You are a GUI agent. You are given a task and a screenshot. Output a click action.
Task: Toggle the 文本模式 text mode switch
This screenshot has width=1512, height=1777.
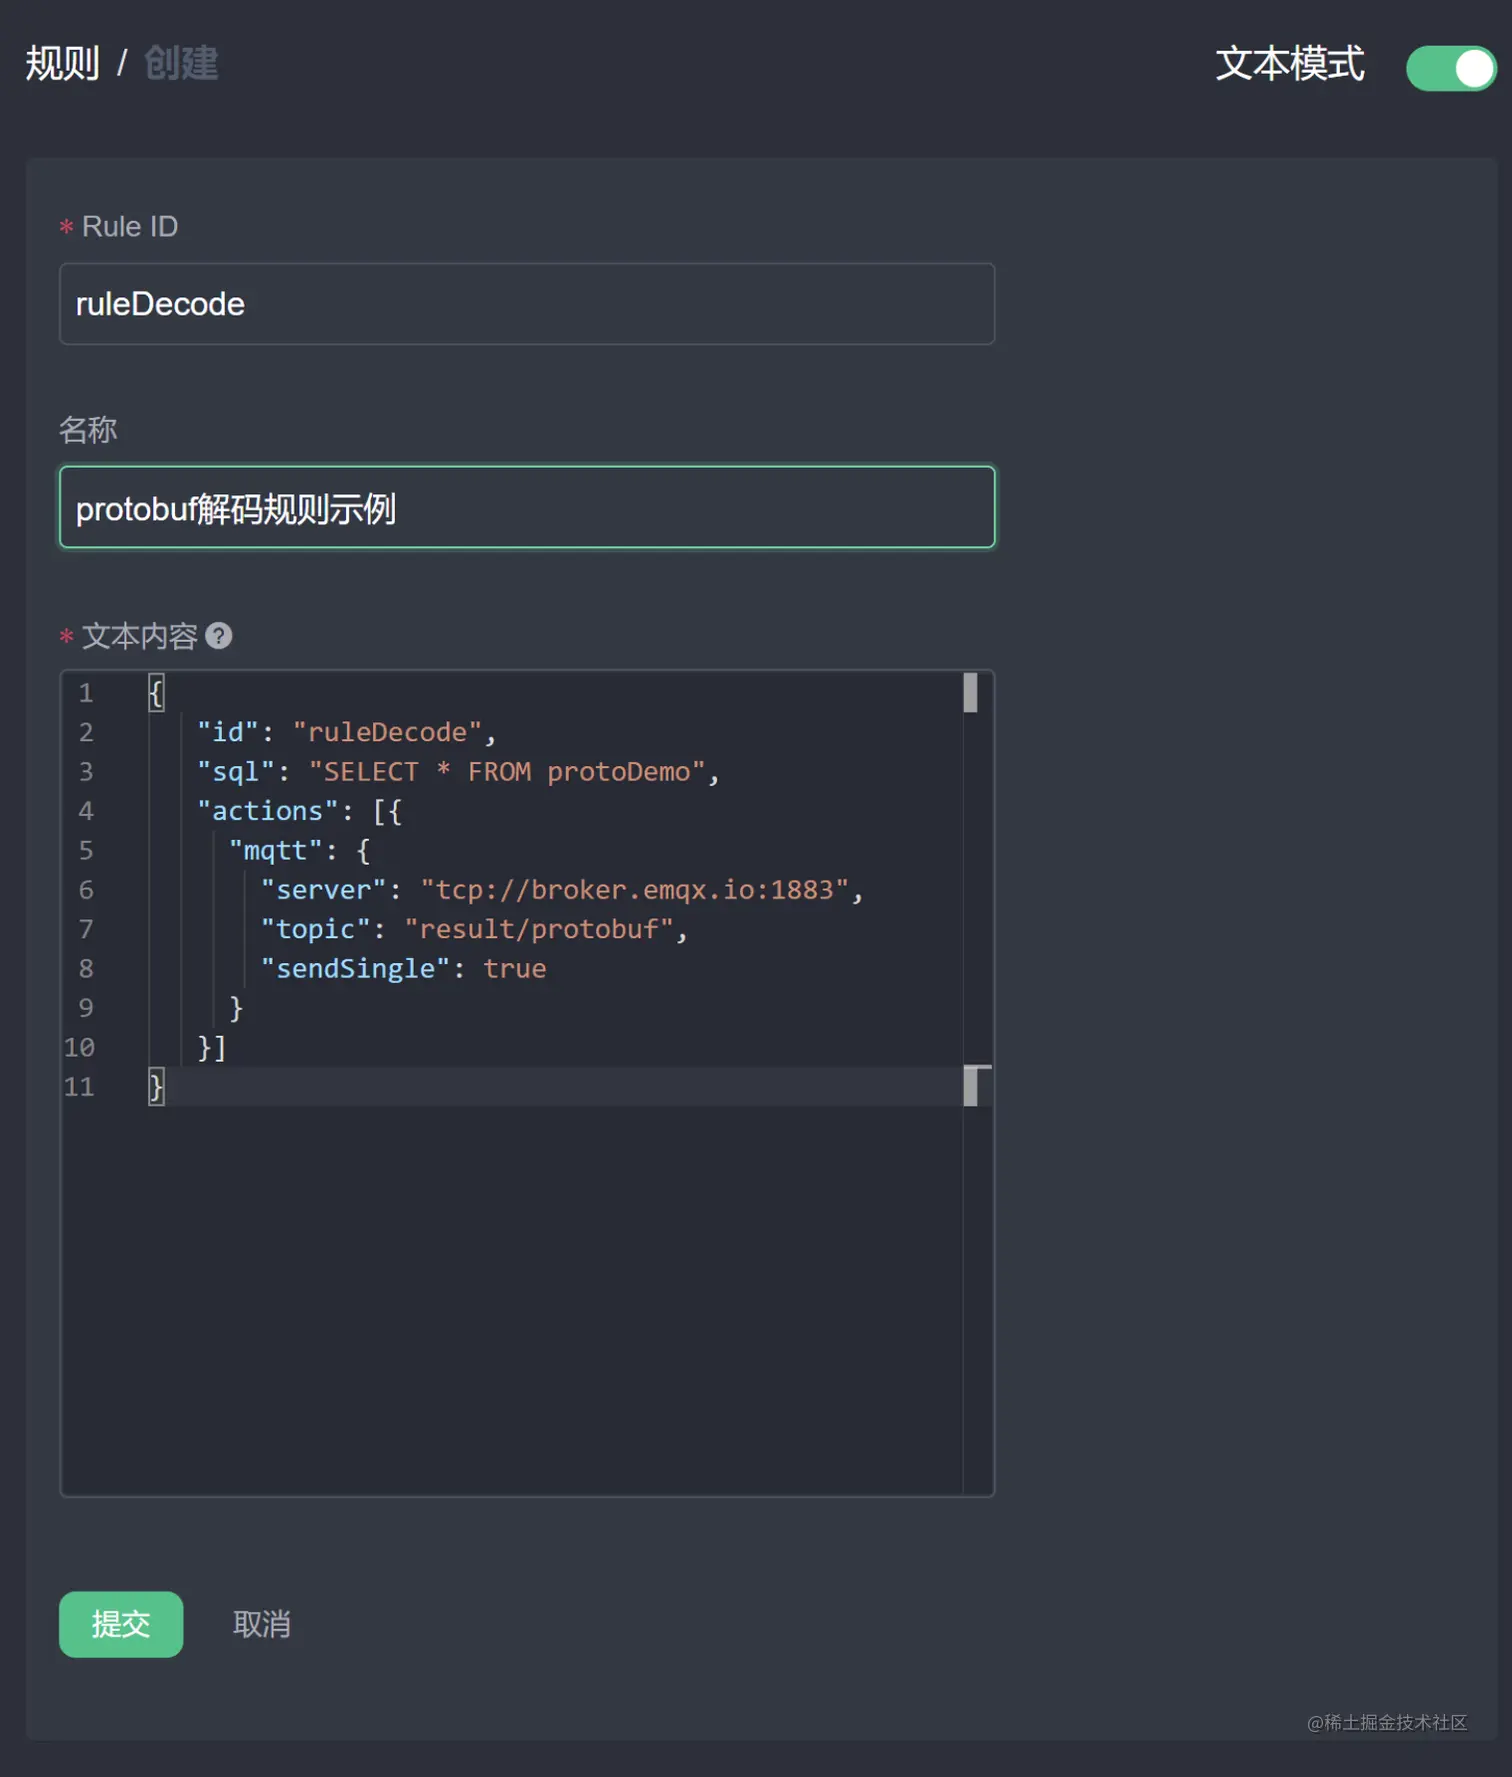point(1450,68)
